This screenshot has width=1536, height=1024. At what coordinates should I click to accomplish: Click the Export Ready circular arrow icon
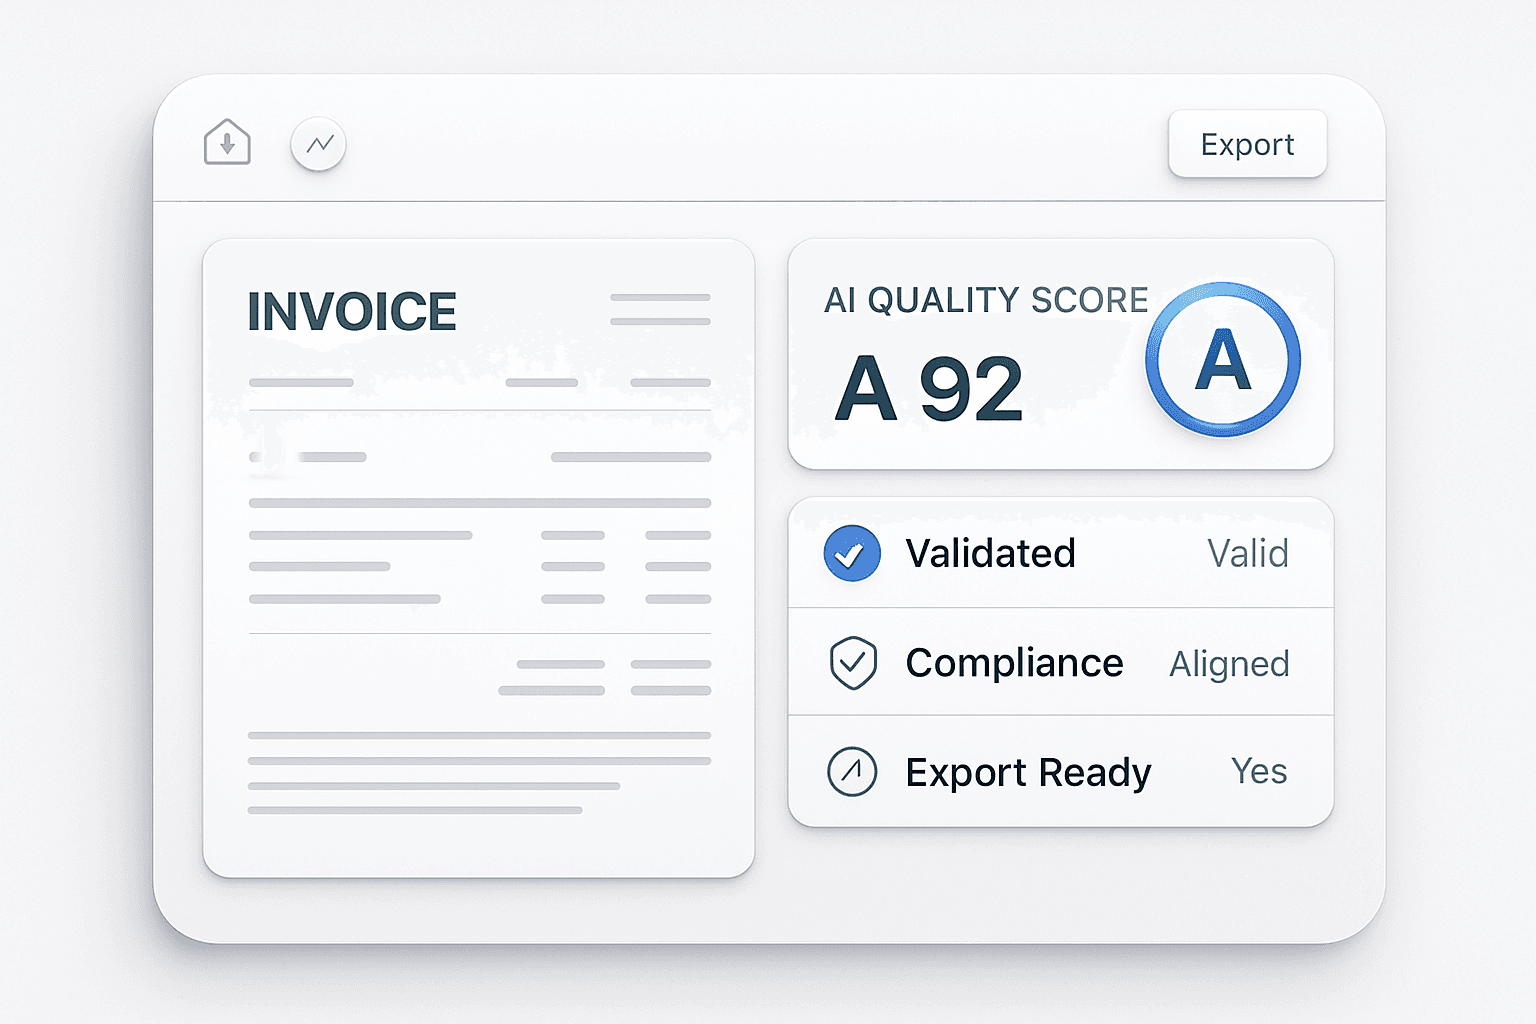click(x=852, y=772)
